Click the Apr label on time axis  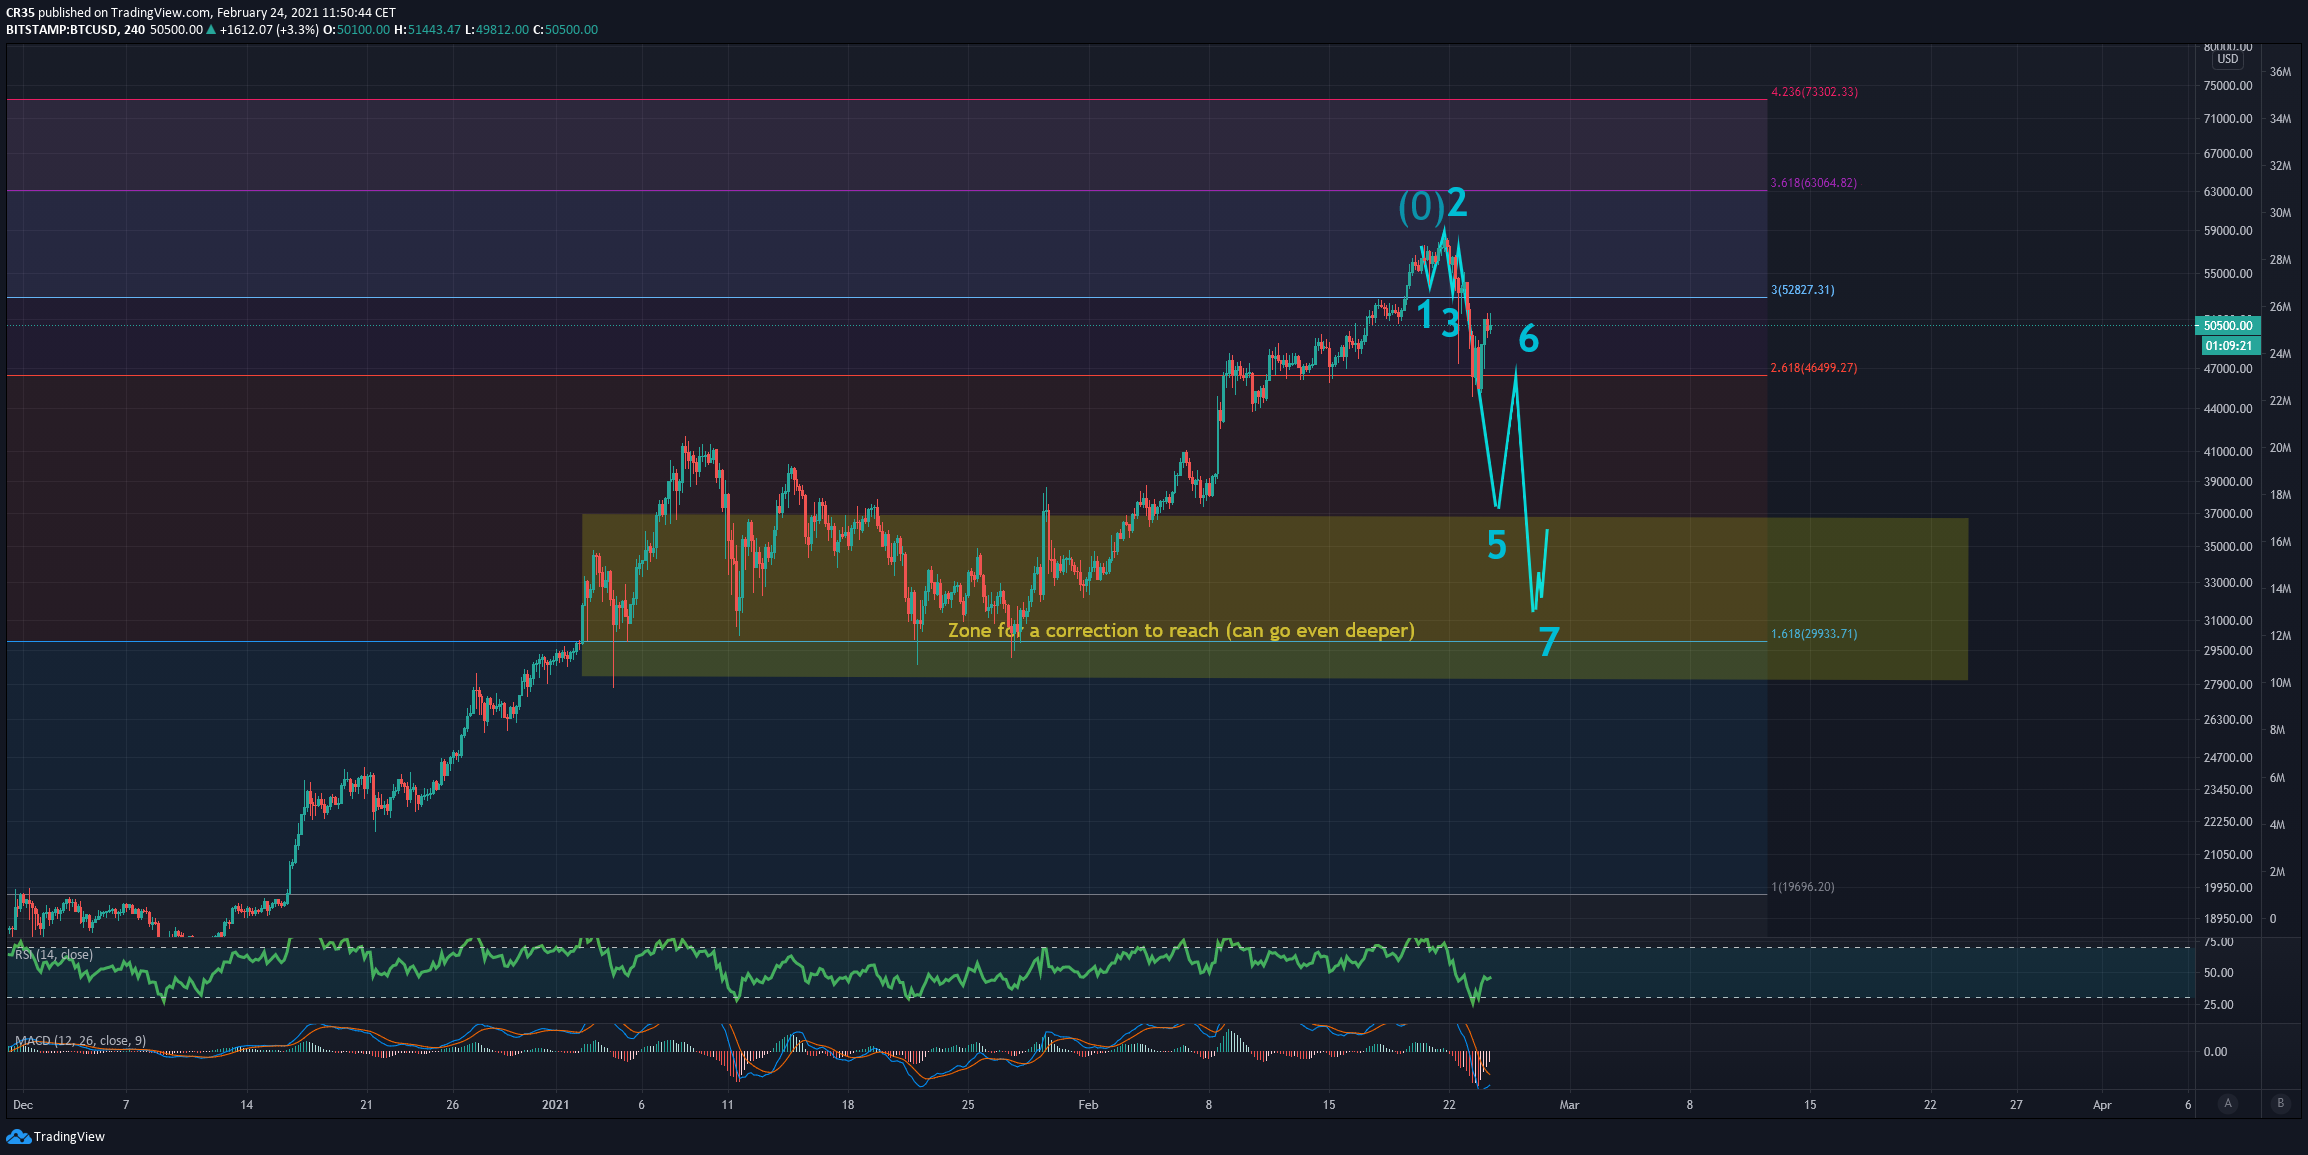2102,1105
